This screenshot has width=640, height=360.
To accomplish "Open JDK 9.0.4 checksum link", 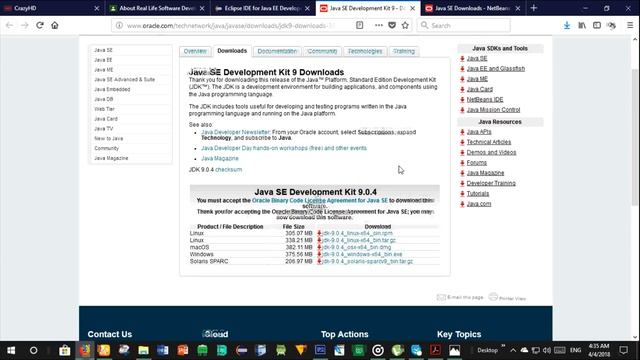I will (229, 169).
